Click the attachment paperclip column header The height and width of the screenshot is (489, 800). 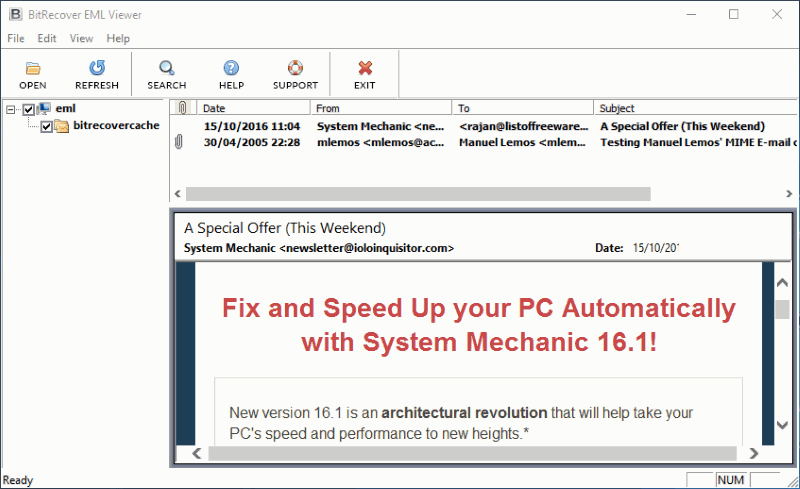(183, 108)
